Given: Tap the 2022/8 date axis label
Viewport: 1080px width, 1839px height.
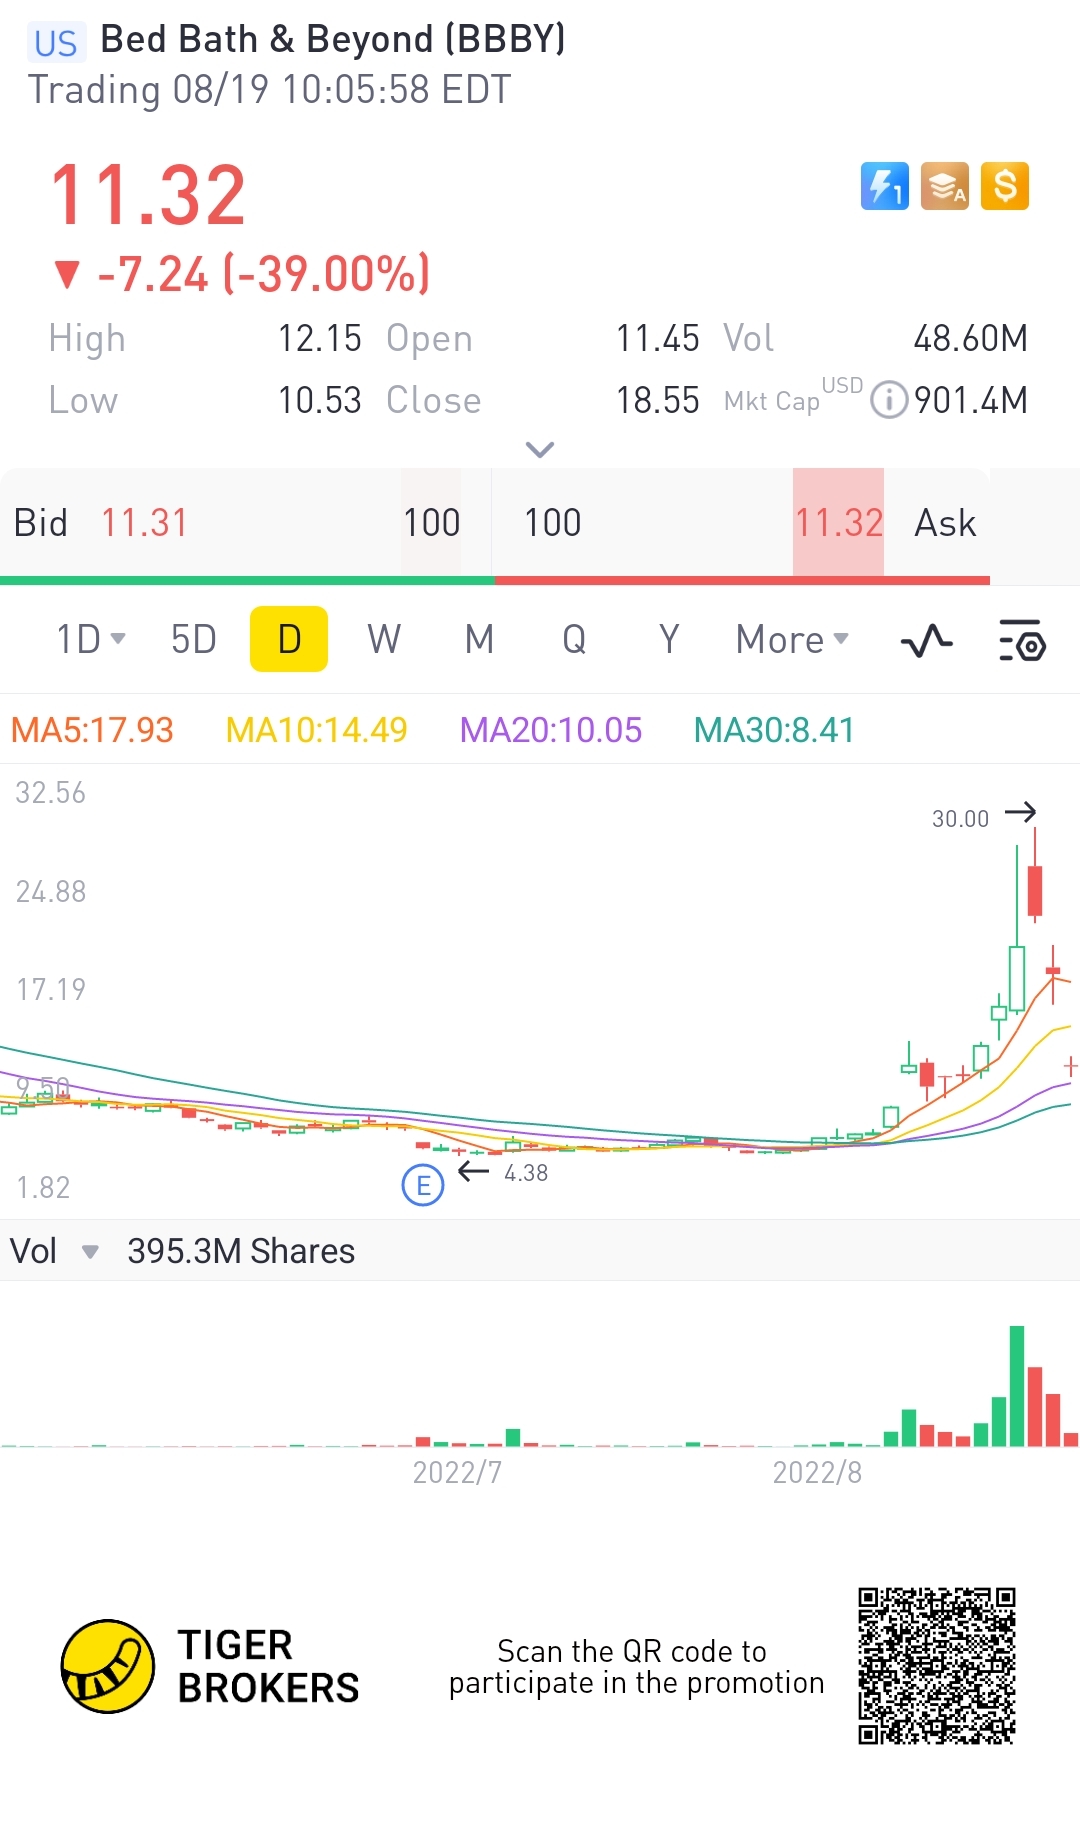Looking at the screenshot, I should click(817, 1472).
